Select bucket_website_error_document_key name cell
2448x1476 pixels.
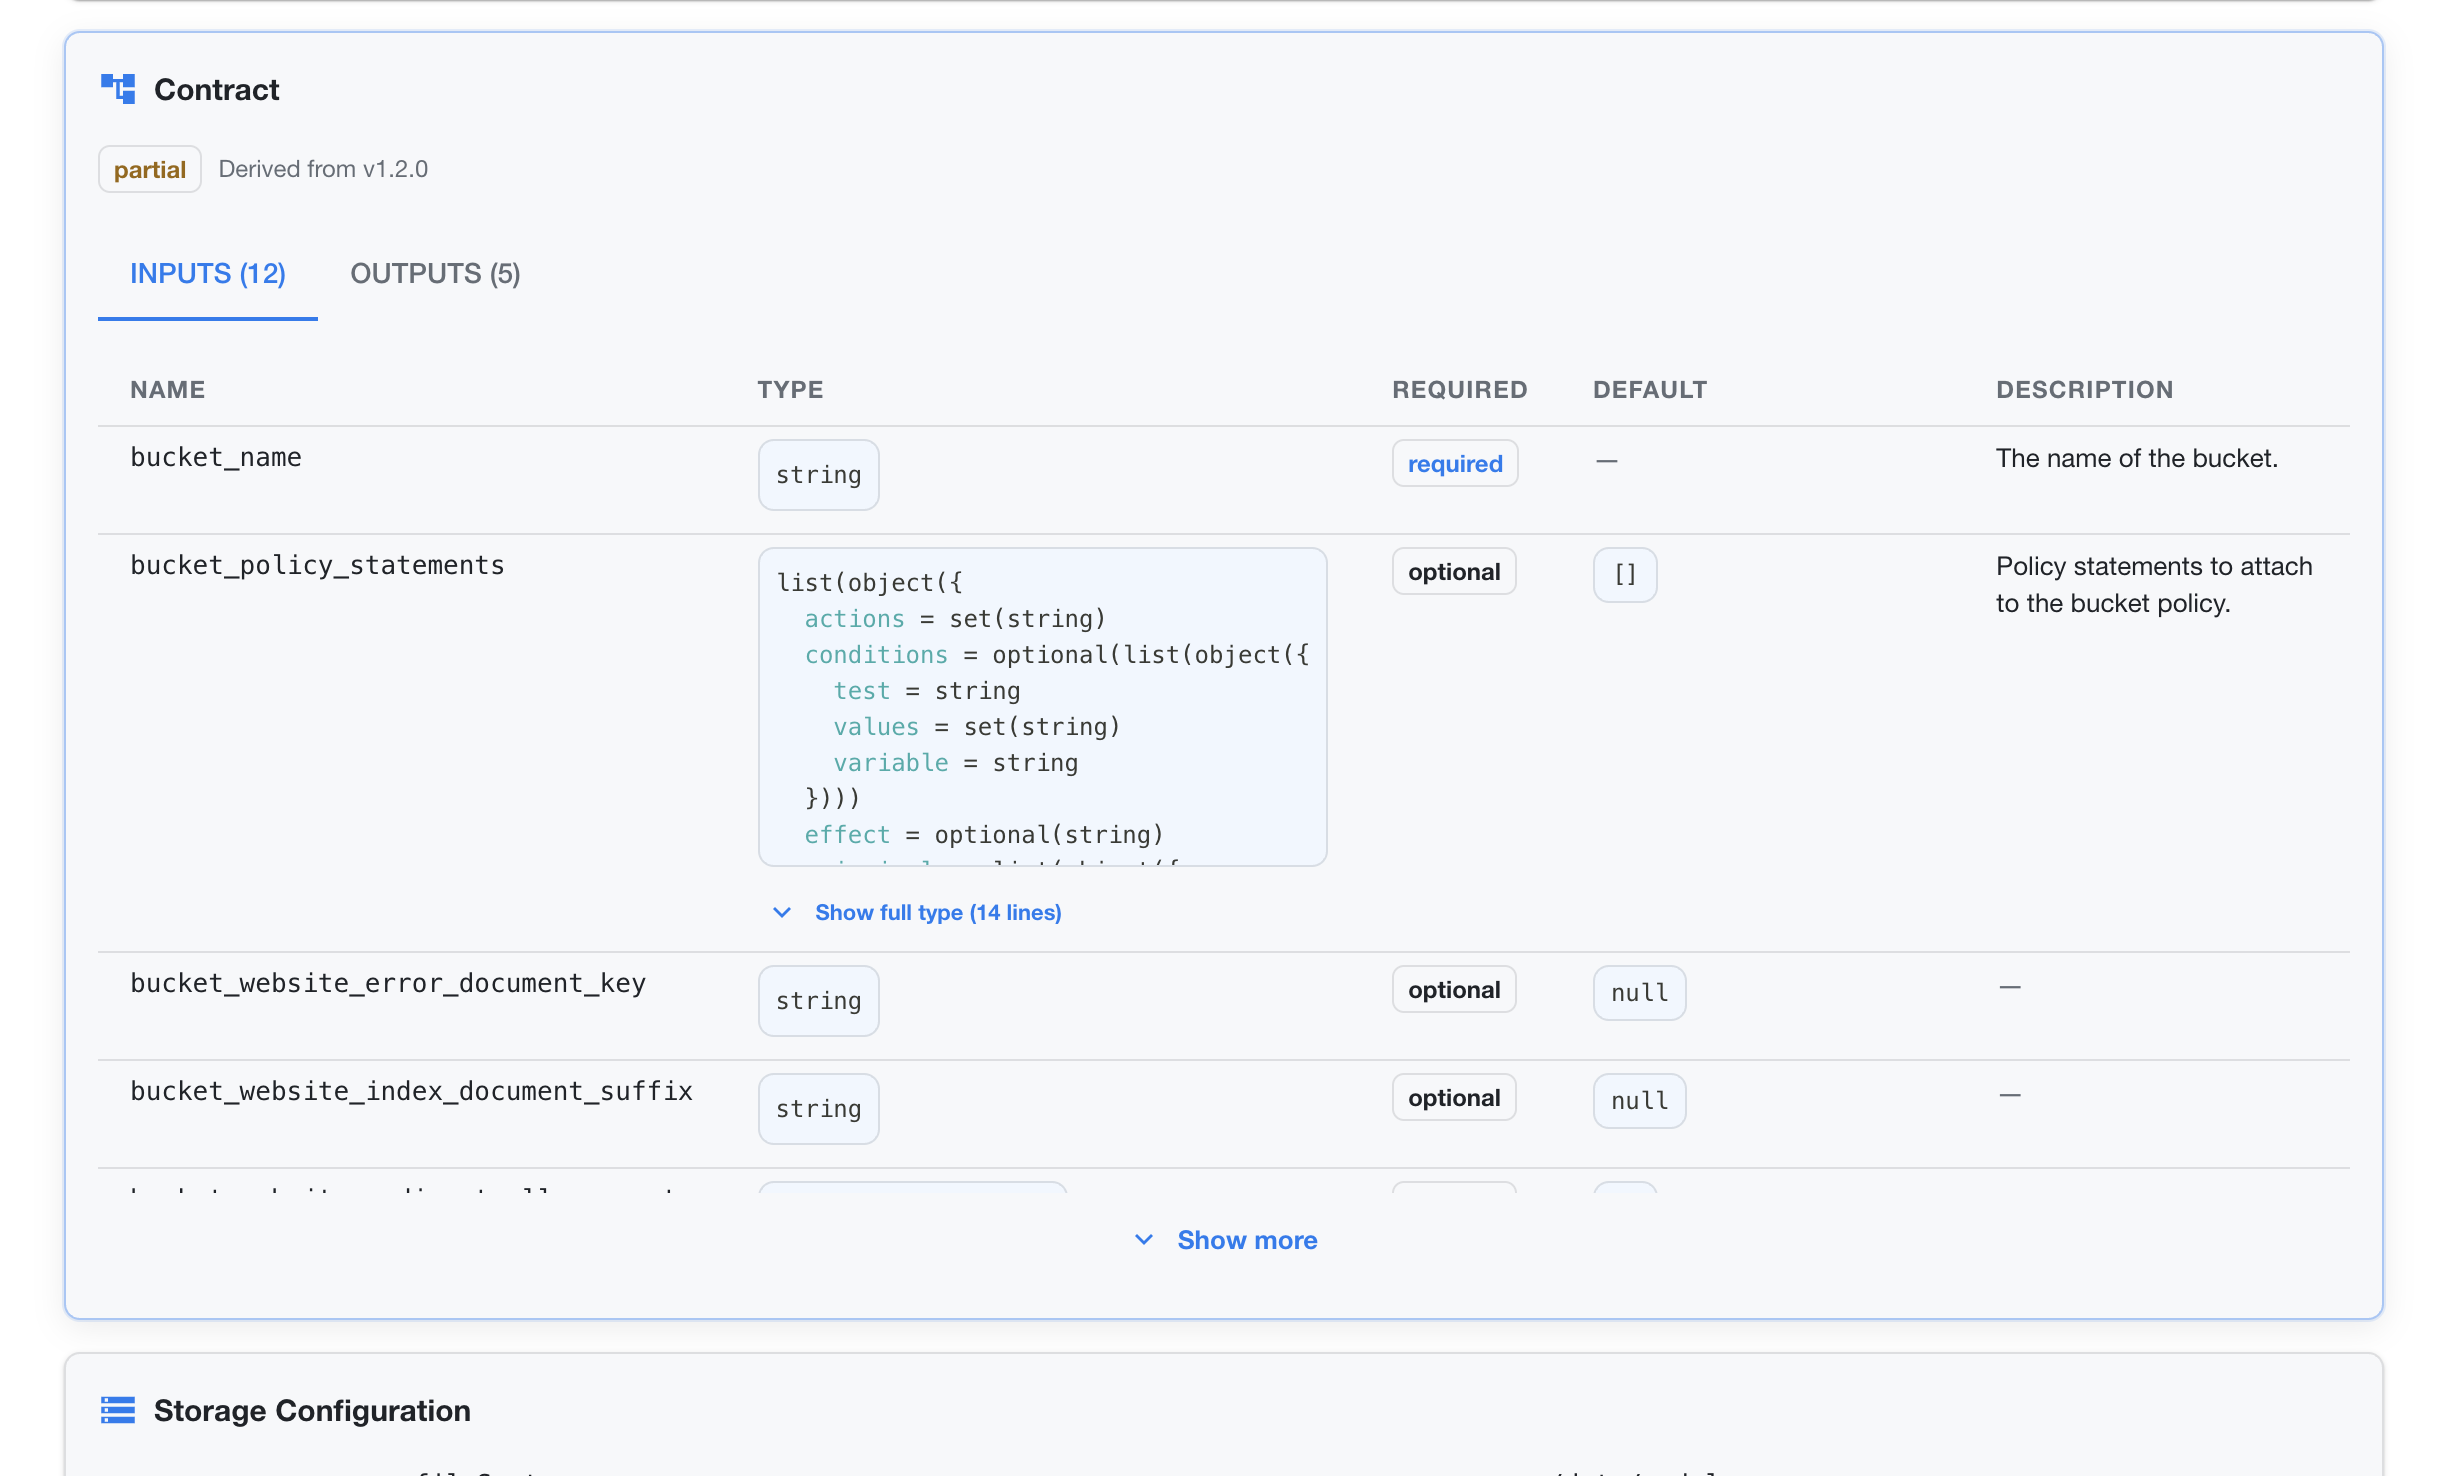click(388, 984)
